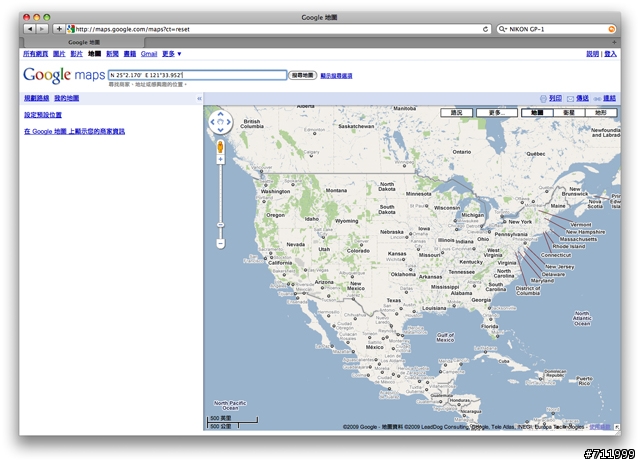This screenshot has width=640, height=462.
Task: Click the 登入 sign-in link
Action: 610,54
